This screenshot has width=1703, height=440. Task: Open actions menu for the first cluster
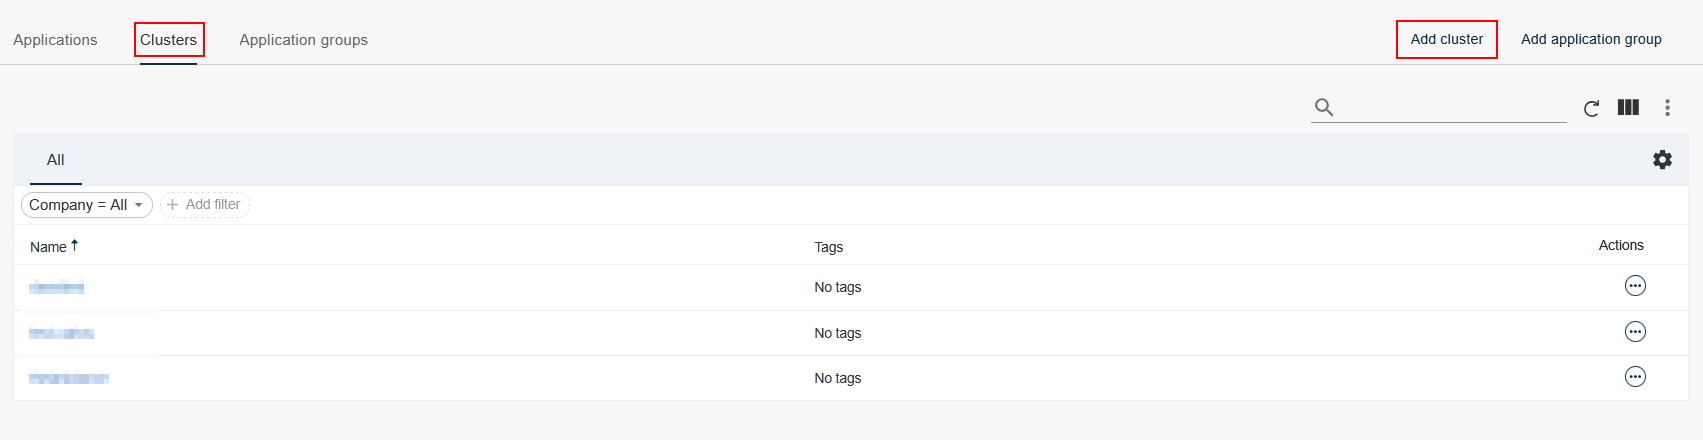[x=1635, y=286]
